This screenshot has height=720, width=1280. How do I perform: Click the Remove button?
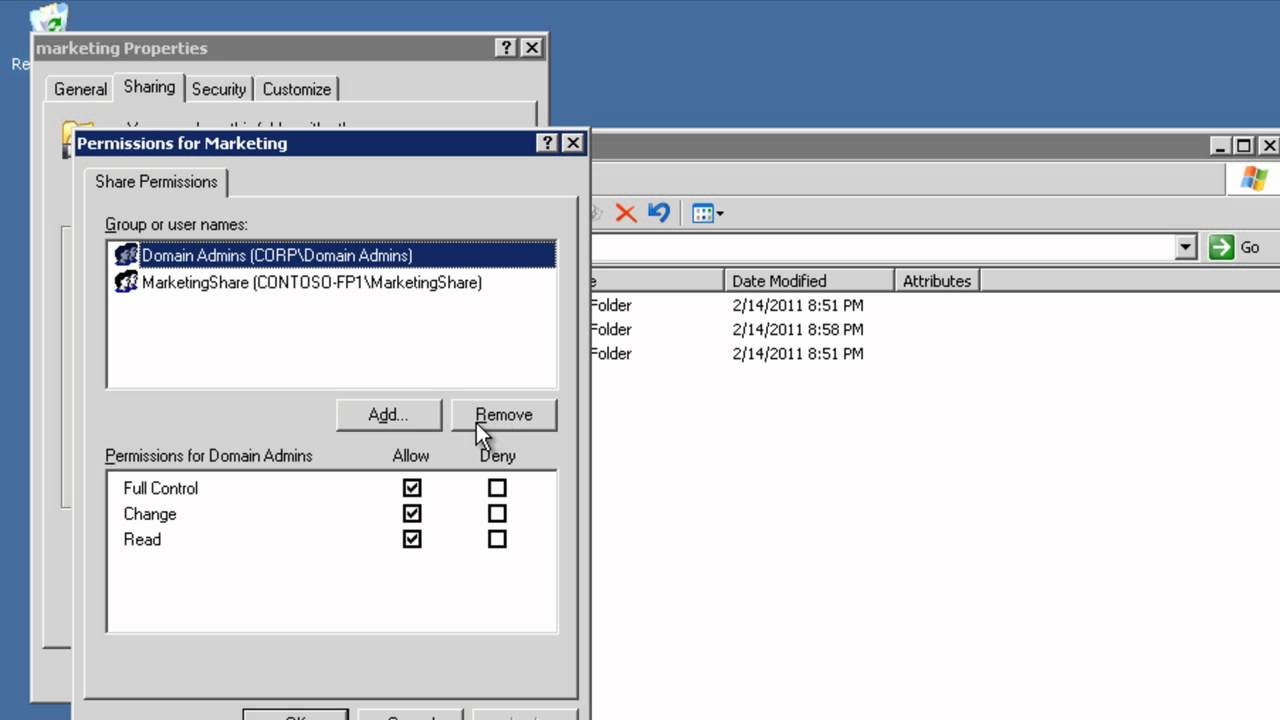[x=504, y=415]
